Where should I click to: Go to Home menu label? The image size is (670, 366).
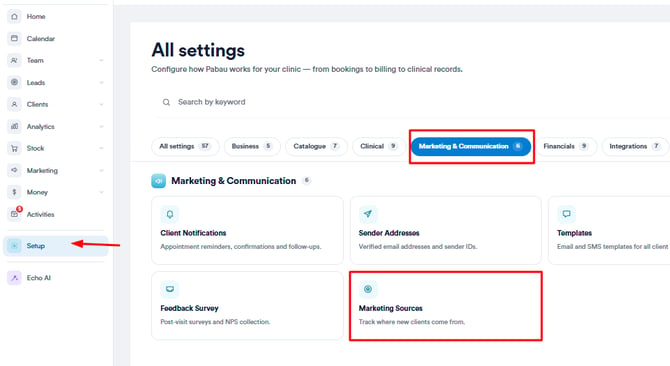pyautogui.click(x=36, y=16)
